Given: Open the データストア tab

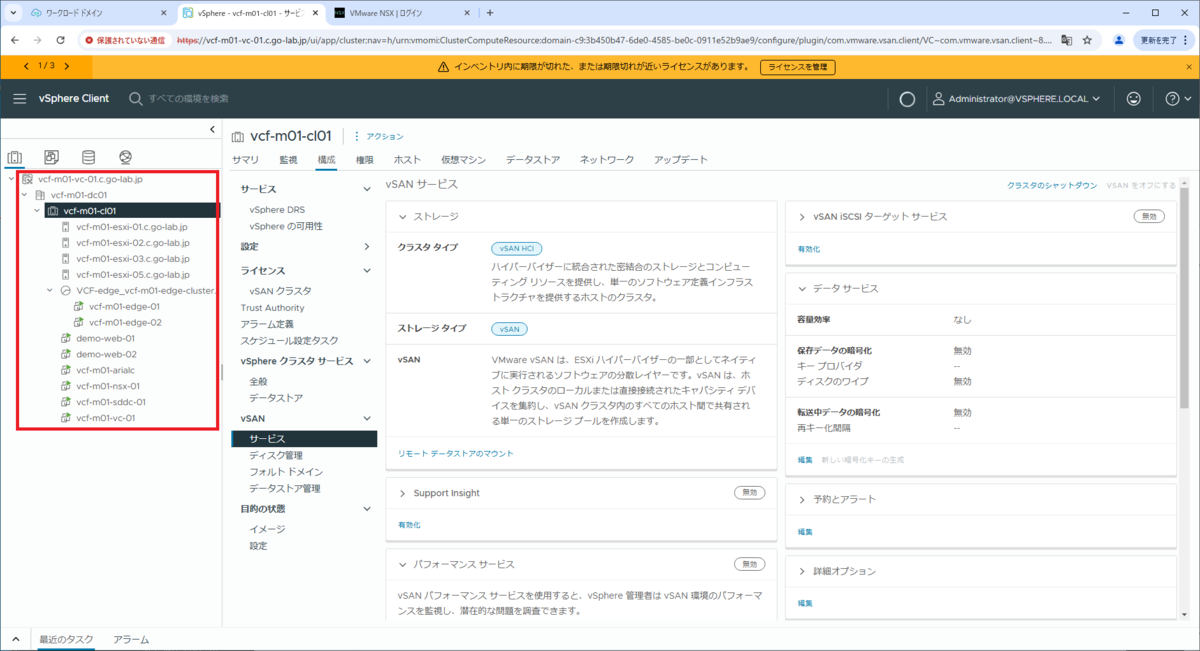Looking at the screenshot, I should pyautogui.click(x=533, y=160).
